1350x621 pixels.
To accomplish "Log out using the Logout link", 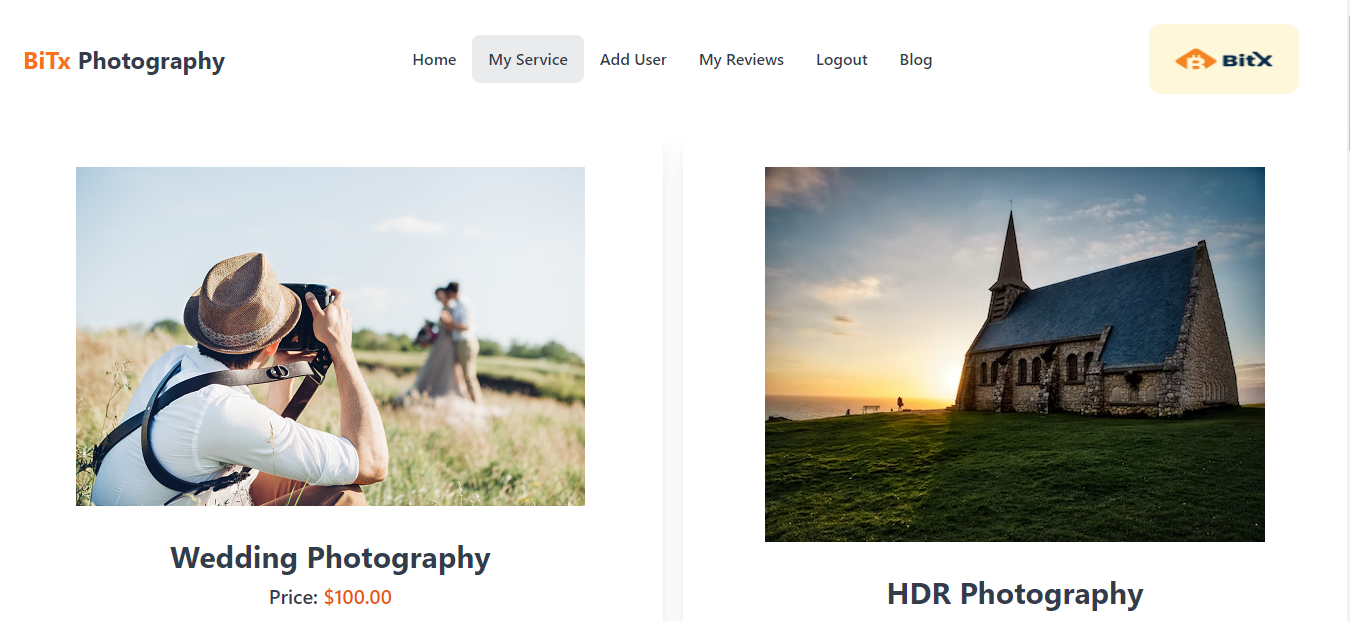I will (841, 60).
